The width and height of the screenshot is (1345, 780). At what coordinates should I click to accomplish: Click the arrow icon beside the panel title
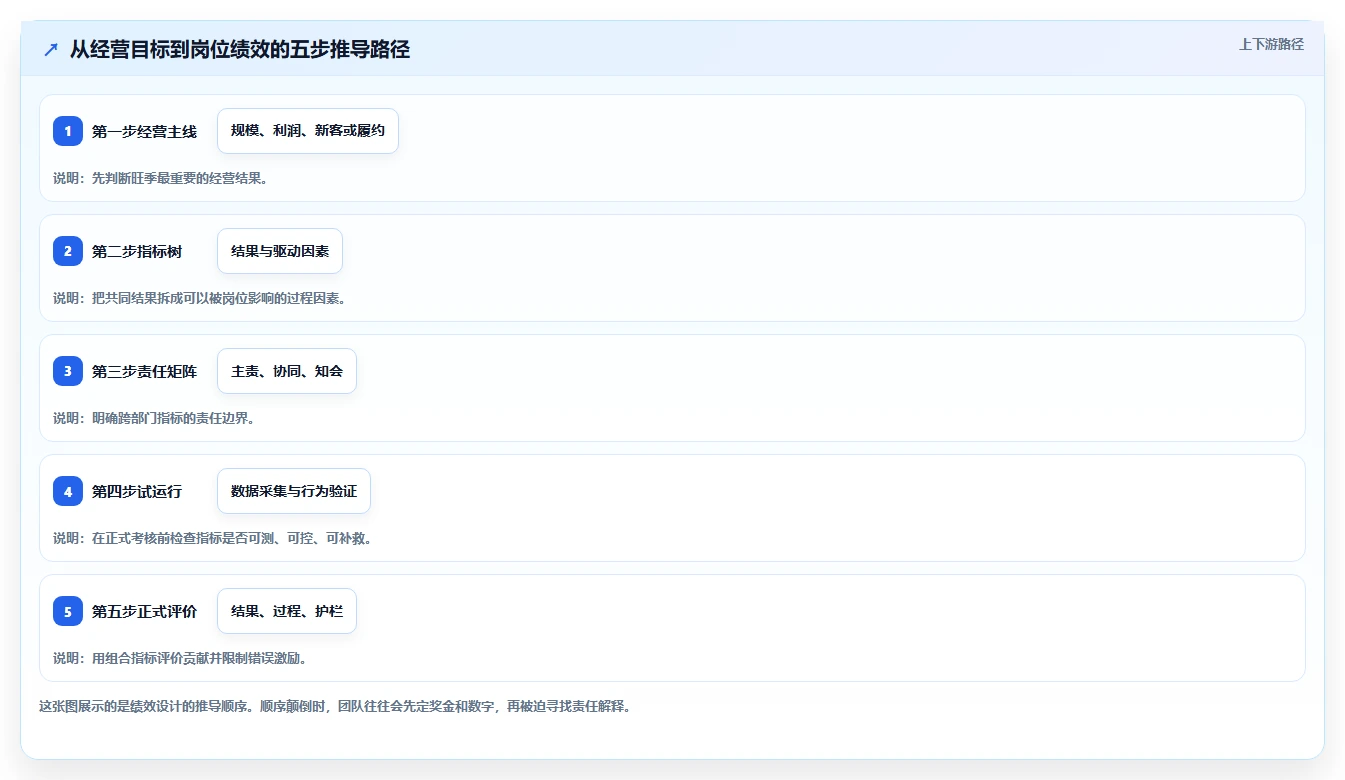click(51, 49)
